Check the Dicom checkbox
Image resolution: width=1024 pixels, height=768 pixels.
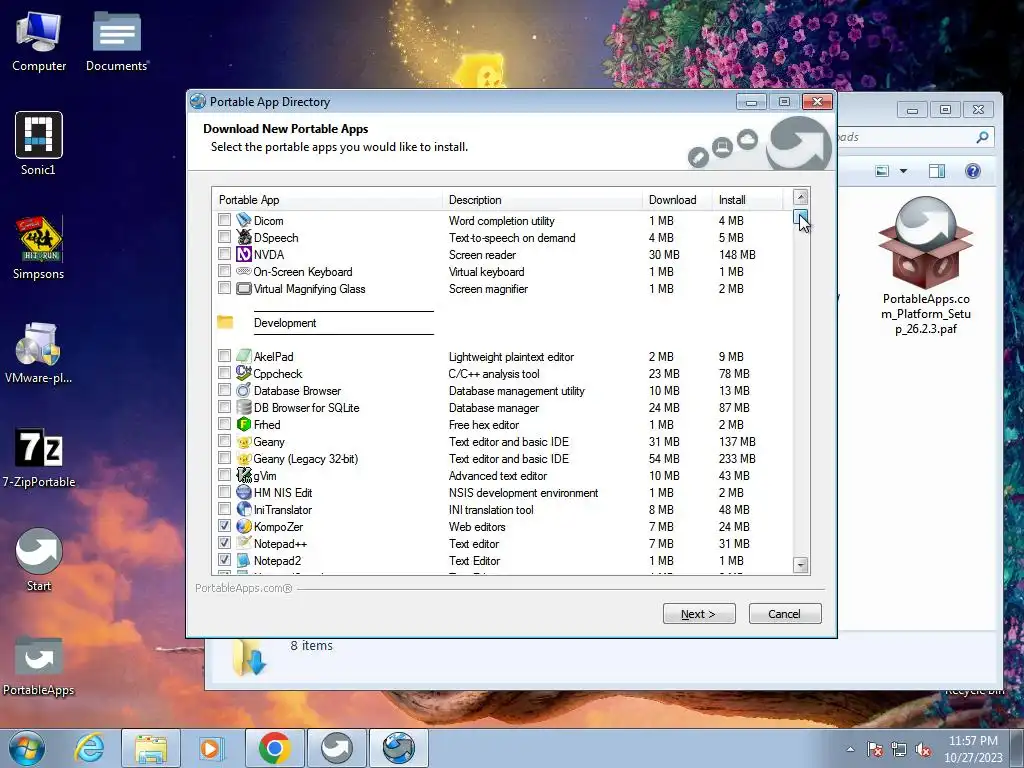(224, 219)
